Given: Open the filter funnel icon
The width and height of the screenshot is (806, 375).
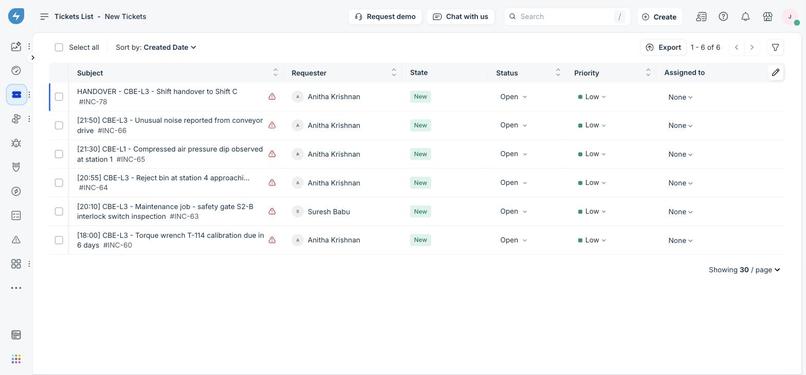Looking at the screenshot, I should pyautogui.click(x=775, y=47).
